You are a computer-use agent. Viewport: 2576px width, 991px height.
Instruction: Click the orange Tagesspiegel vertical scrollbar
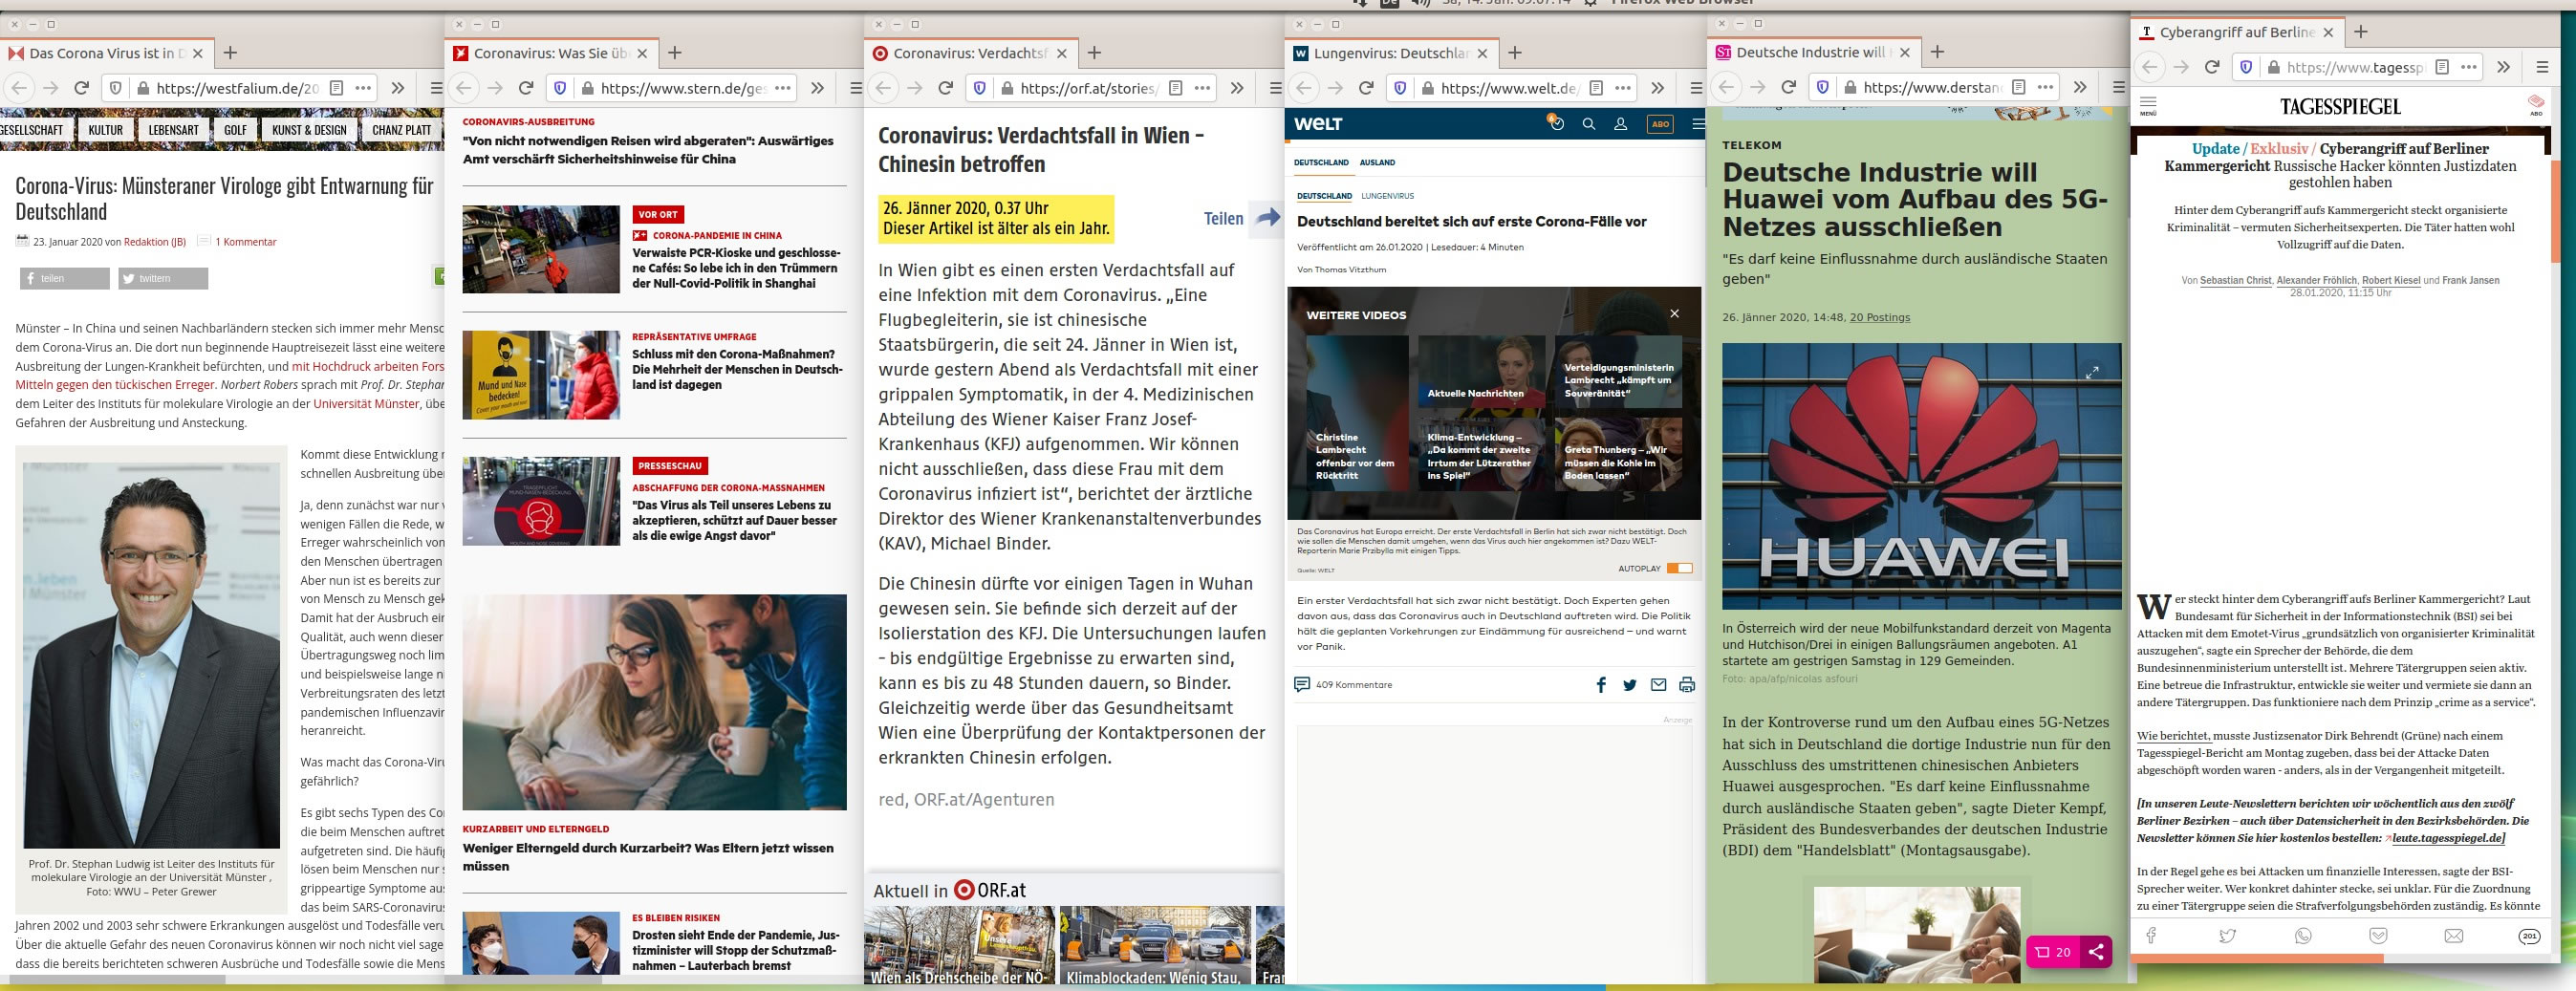point(2556,210)
